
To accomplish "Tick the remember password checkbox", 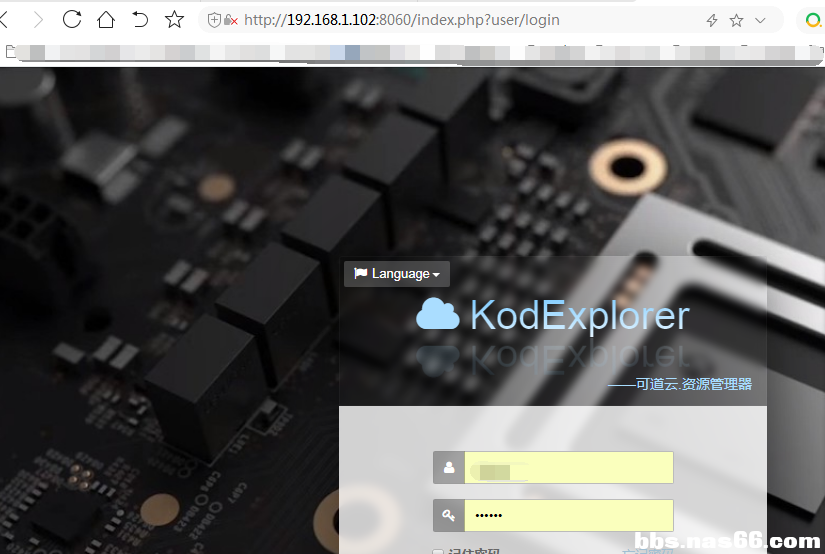I will coord(438,551).
